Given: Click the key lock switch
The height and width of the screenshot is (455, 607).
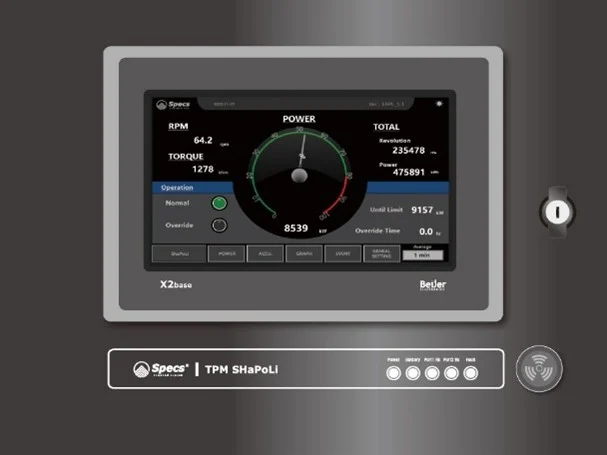Looking at the screenshot, I should coord(557,210).
